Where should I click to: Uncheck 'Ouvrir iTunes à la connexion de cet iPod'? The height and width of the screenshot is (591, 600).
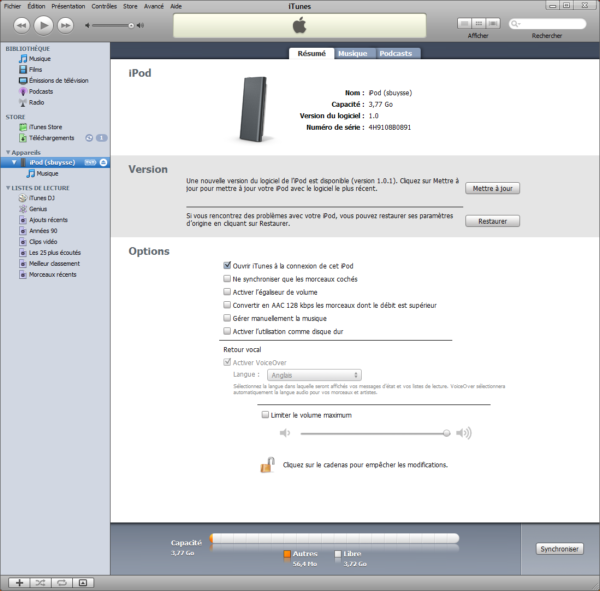pos(226,265)
